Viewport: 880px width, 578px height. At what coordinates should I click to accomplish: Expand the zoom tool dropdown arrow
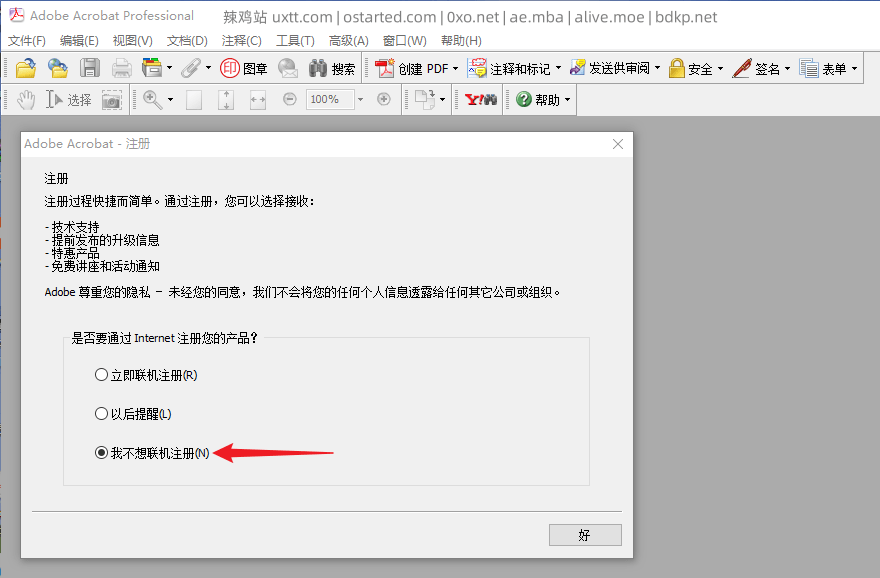point(171,100)
